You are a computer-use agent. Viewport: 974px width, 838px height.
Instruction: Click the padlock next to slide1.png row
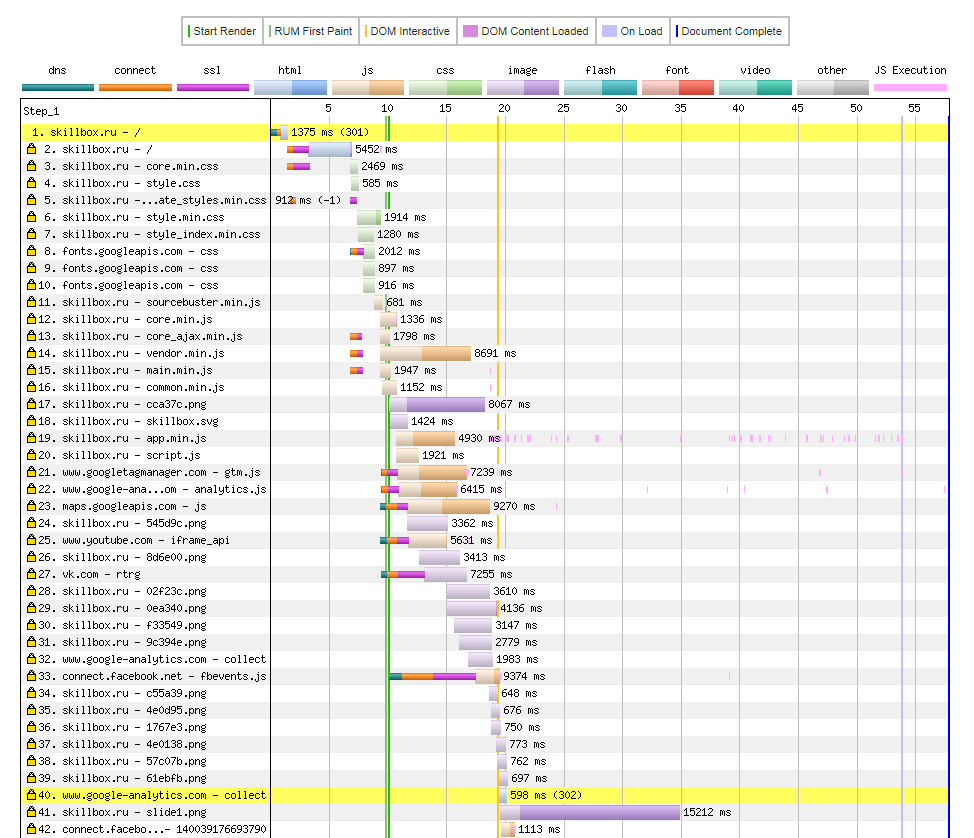point(31,812)
